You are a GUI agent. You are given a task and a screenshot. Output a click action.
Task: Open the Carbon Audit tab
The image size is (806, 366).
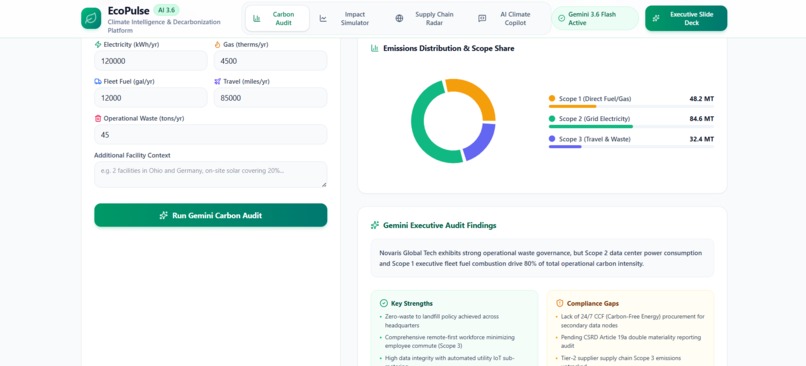(x=277, y=19)
